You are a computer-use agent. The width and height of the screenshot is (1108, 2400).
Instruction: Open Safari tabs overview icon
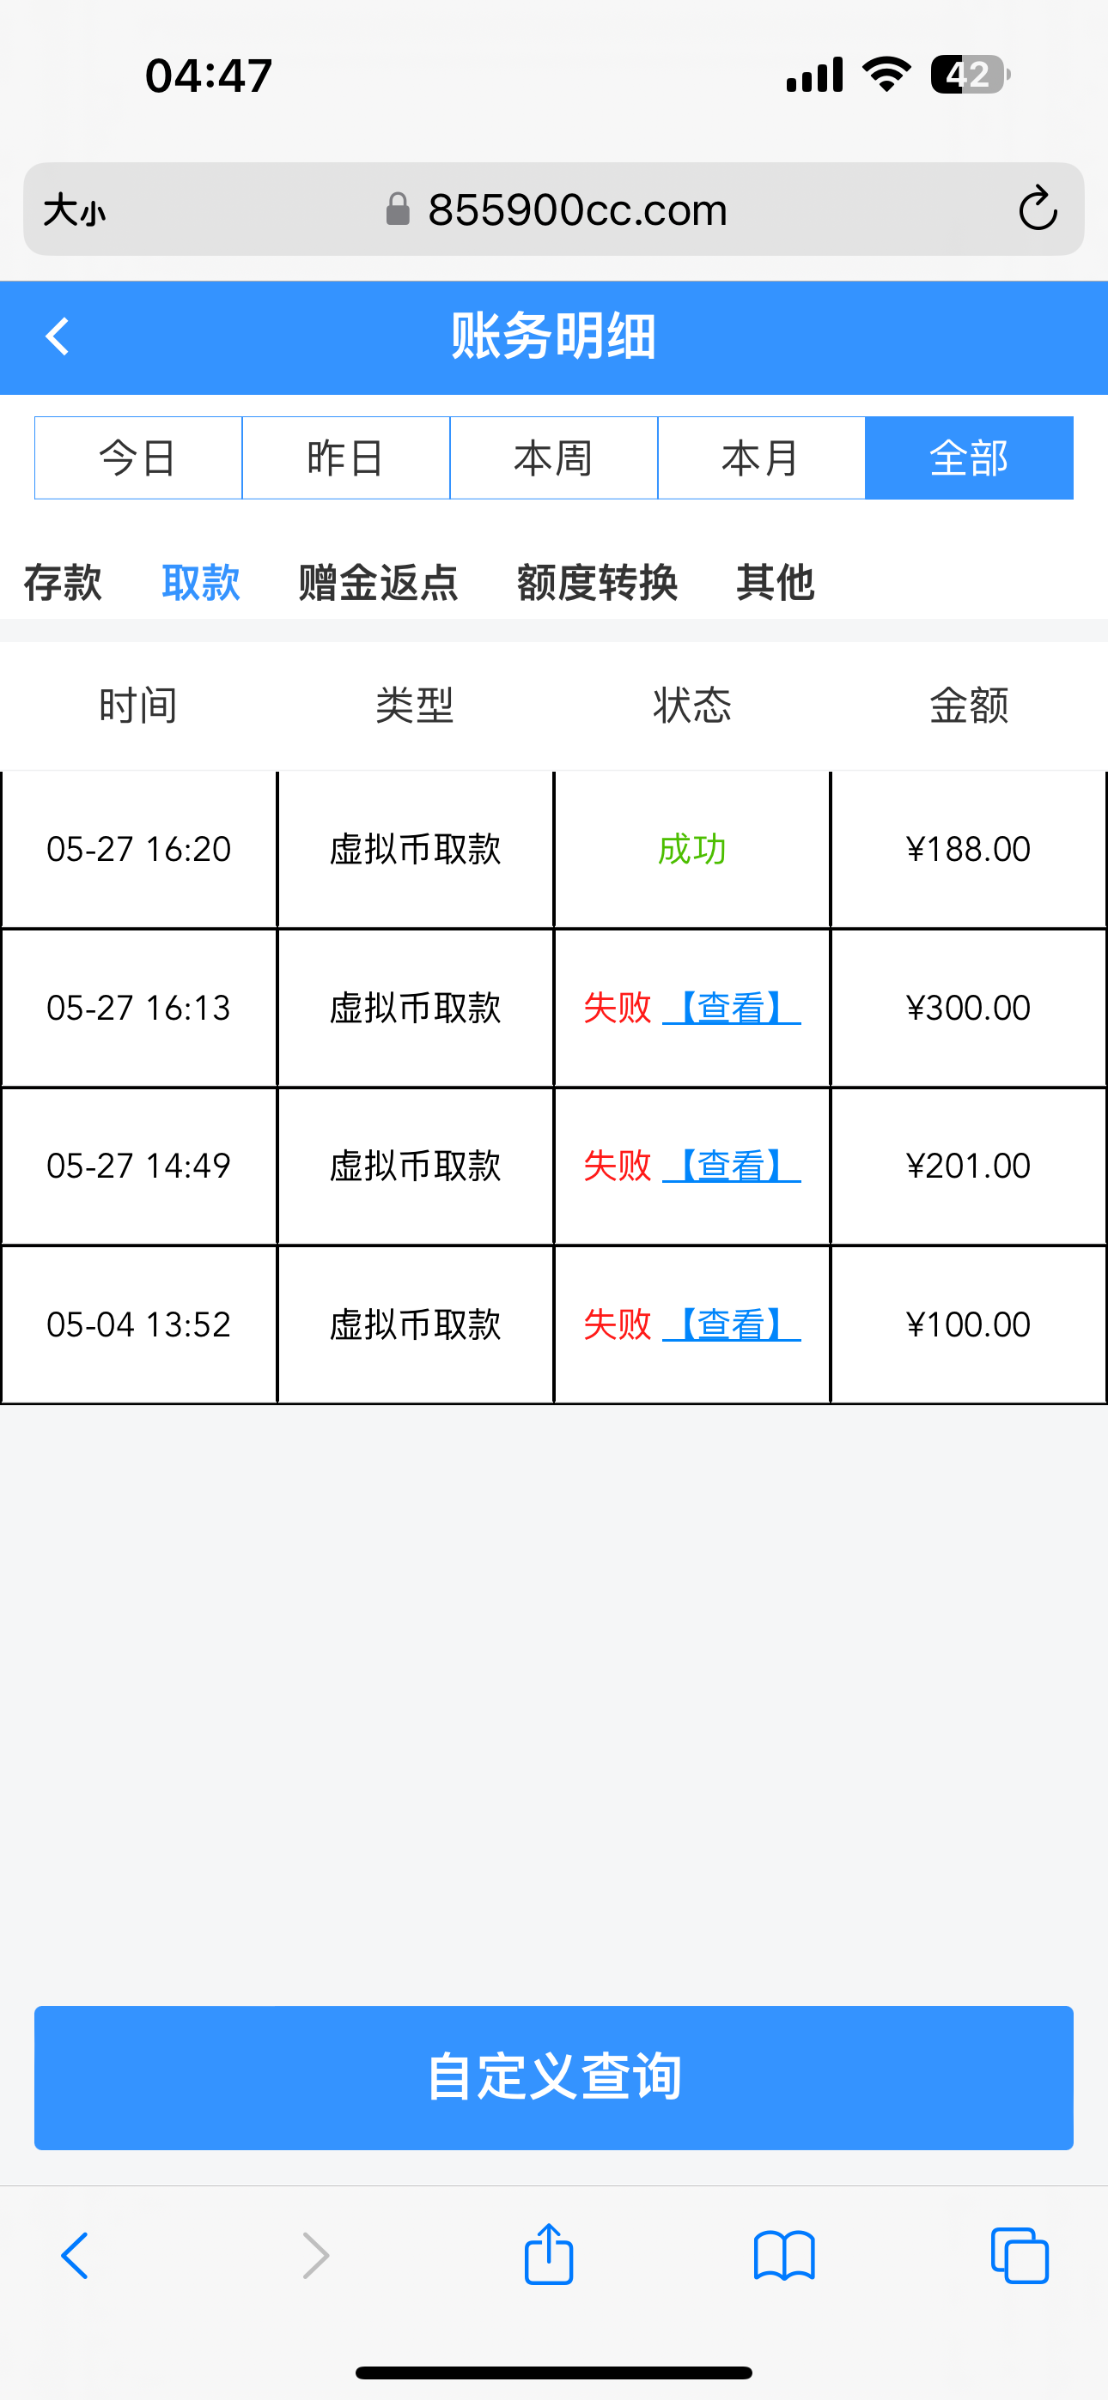pyautogui.click(x=1019, y=2256)
